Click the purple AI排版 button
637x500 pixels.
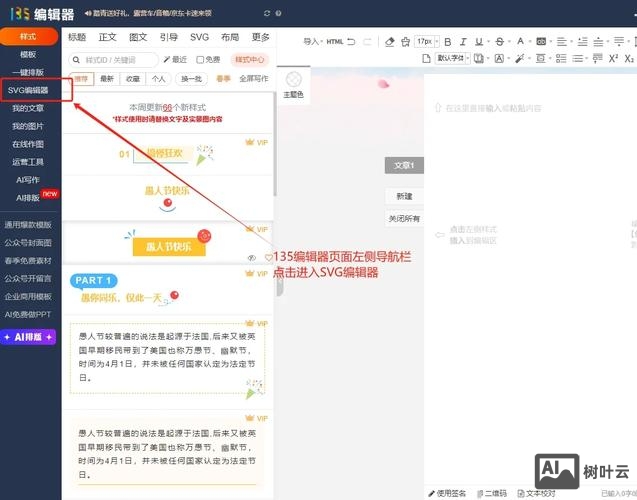coord(28,337)
